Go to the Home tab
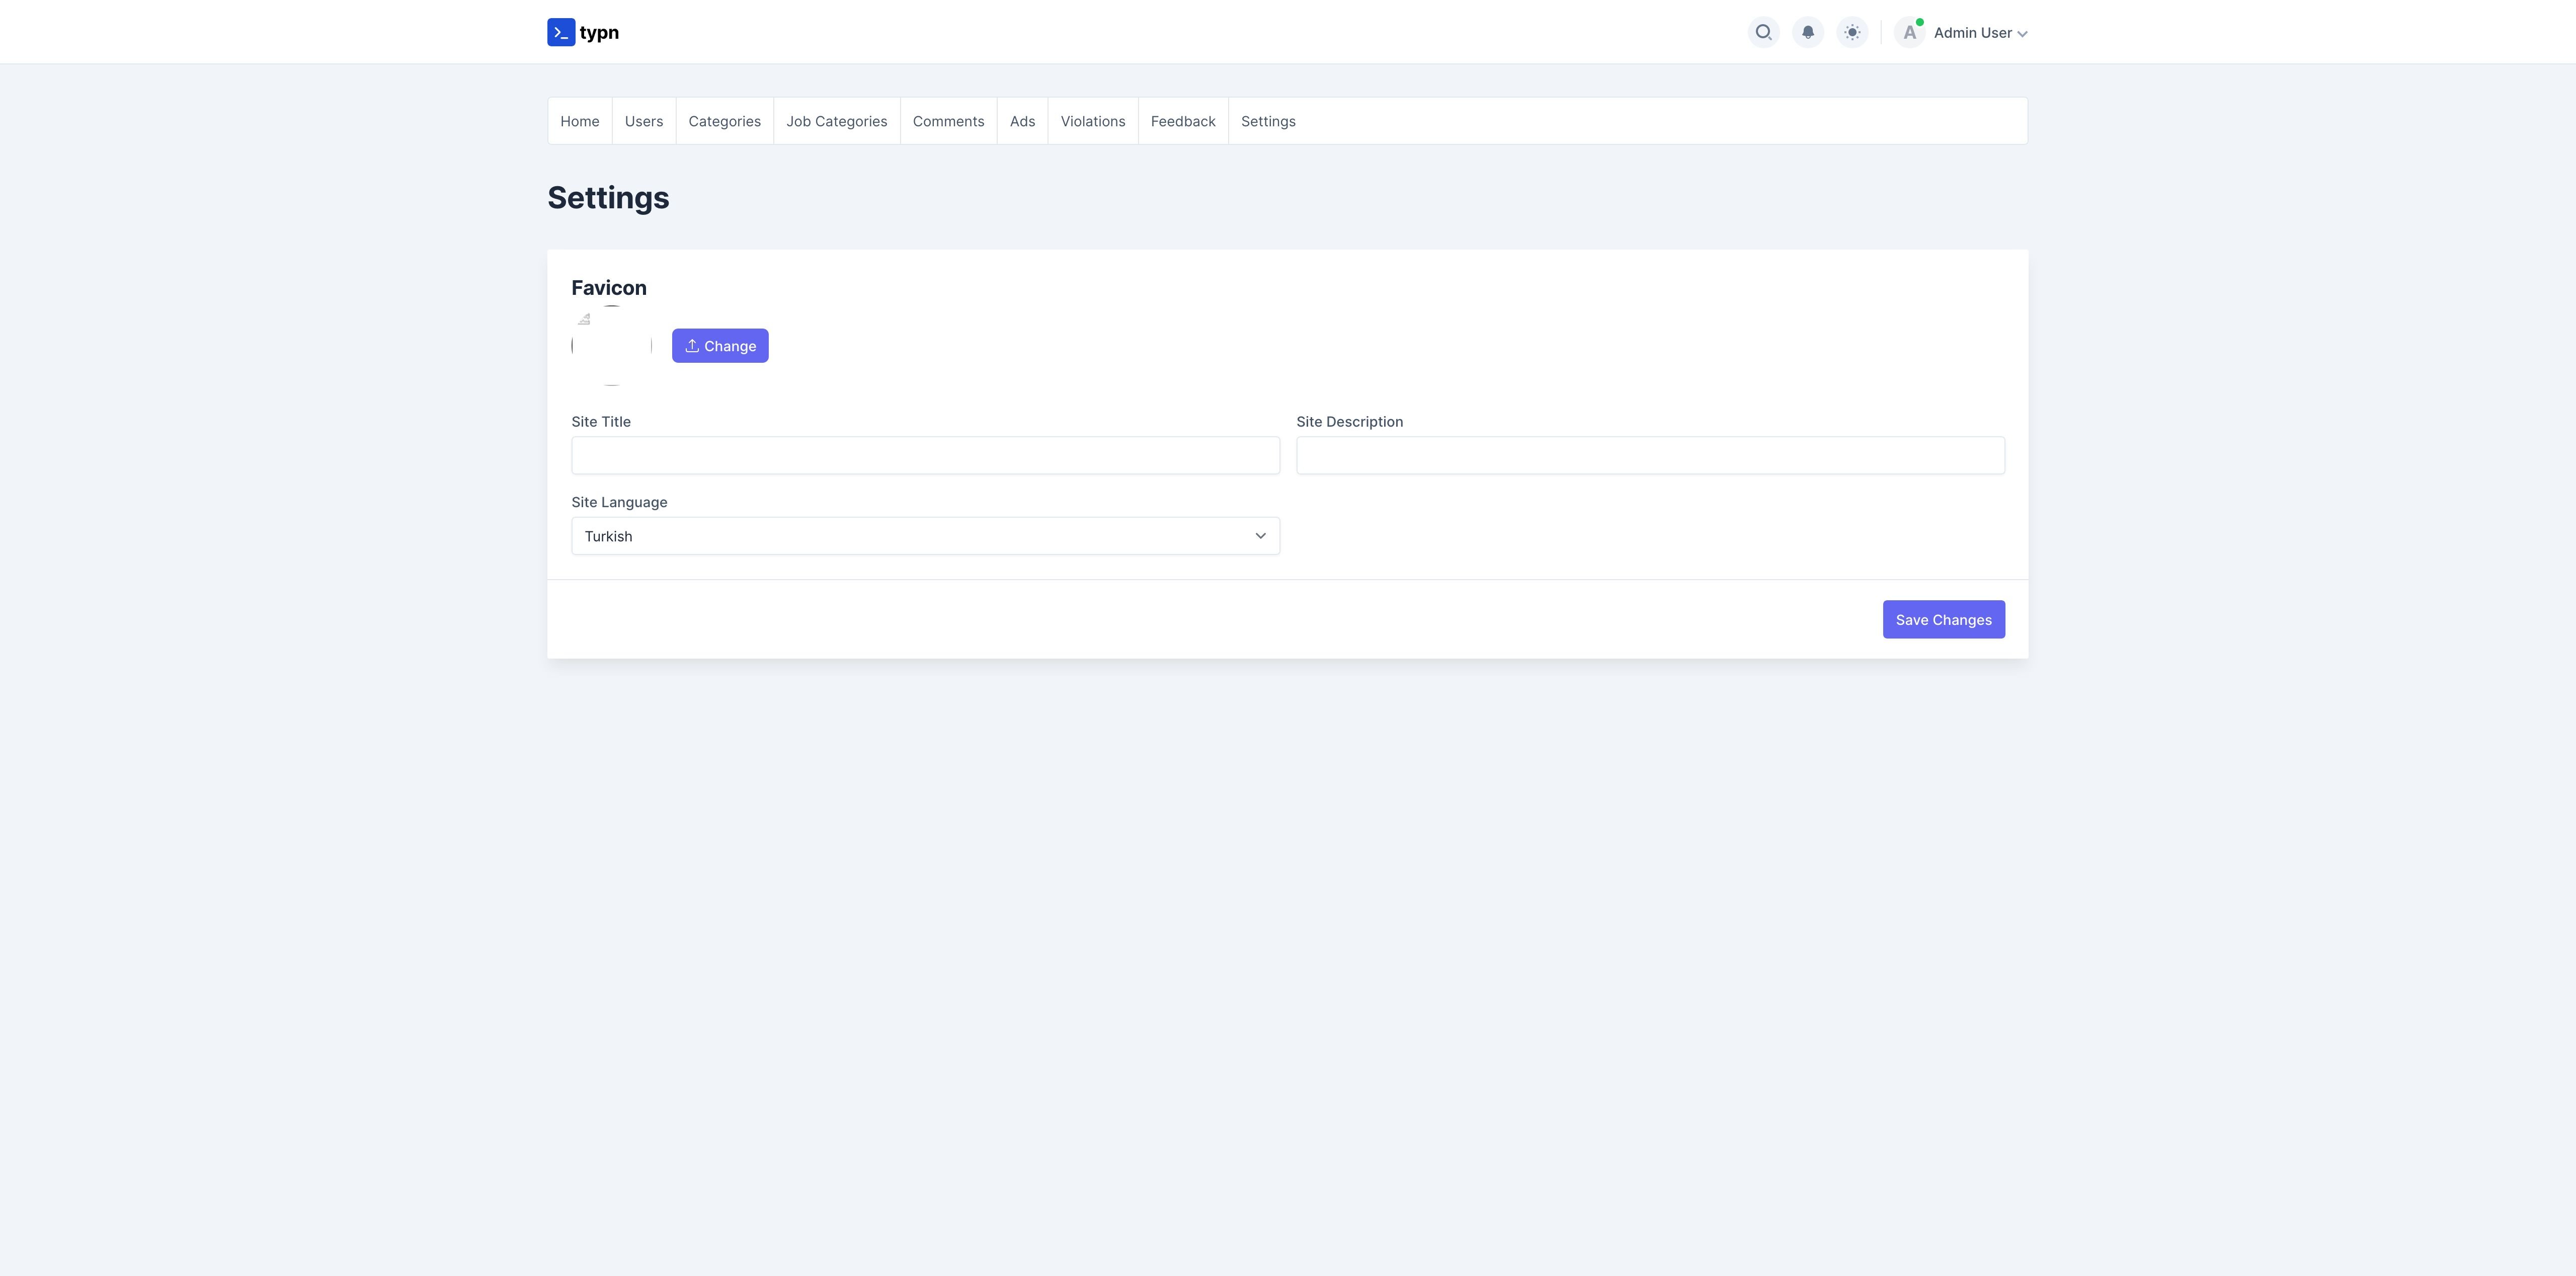The height and width of the screenshot is (1276, 2576). tap(580, 121)
